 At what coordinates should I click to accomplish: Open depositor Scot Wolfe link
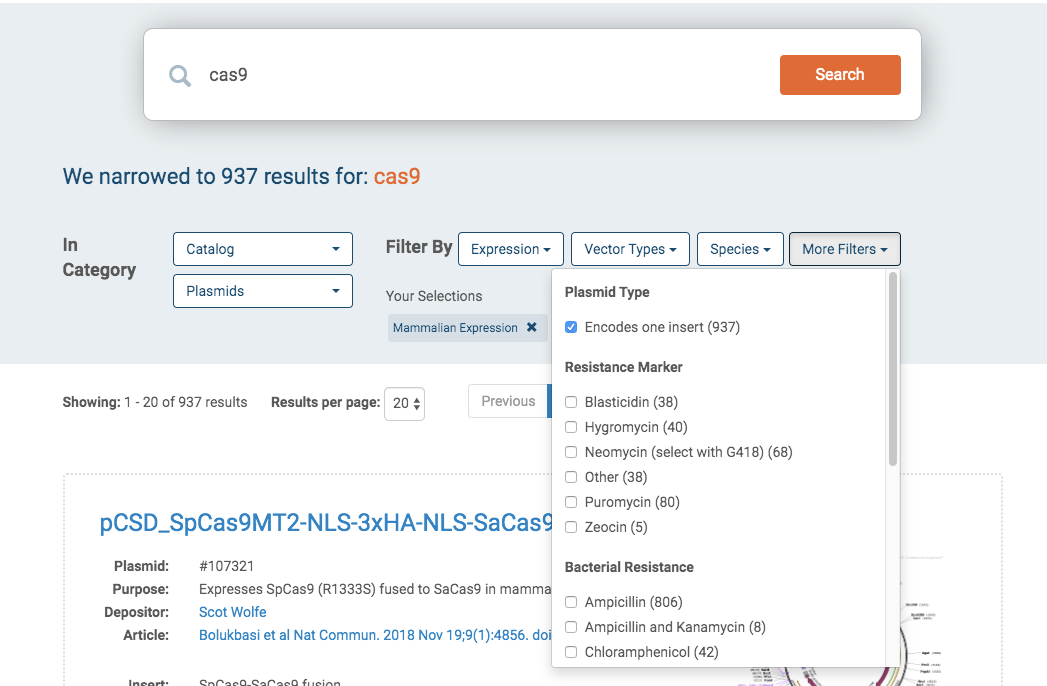[x=232, y=612]
